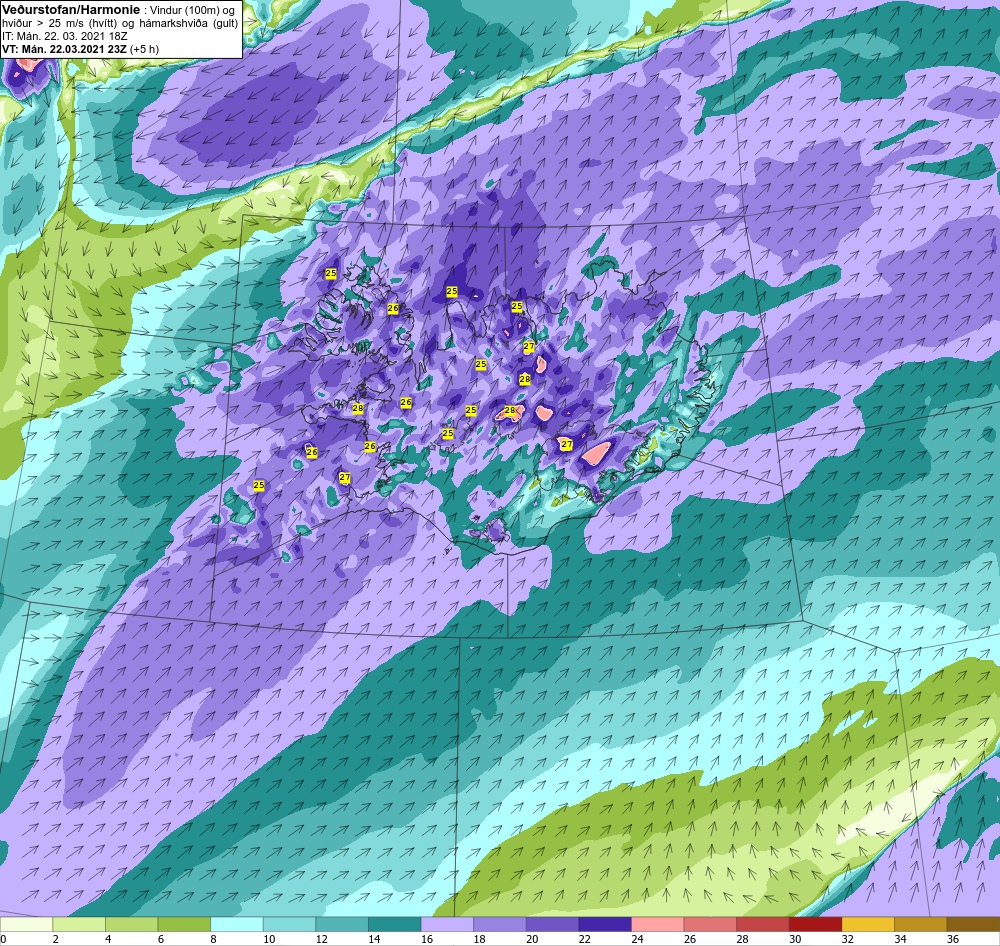This screenshot has width=1000, height=946.
Task: Click the (+5 h) forecast offset text
Action: (144, 48)
